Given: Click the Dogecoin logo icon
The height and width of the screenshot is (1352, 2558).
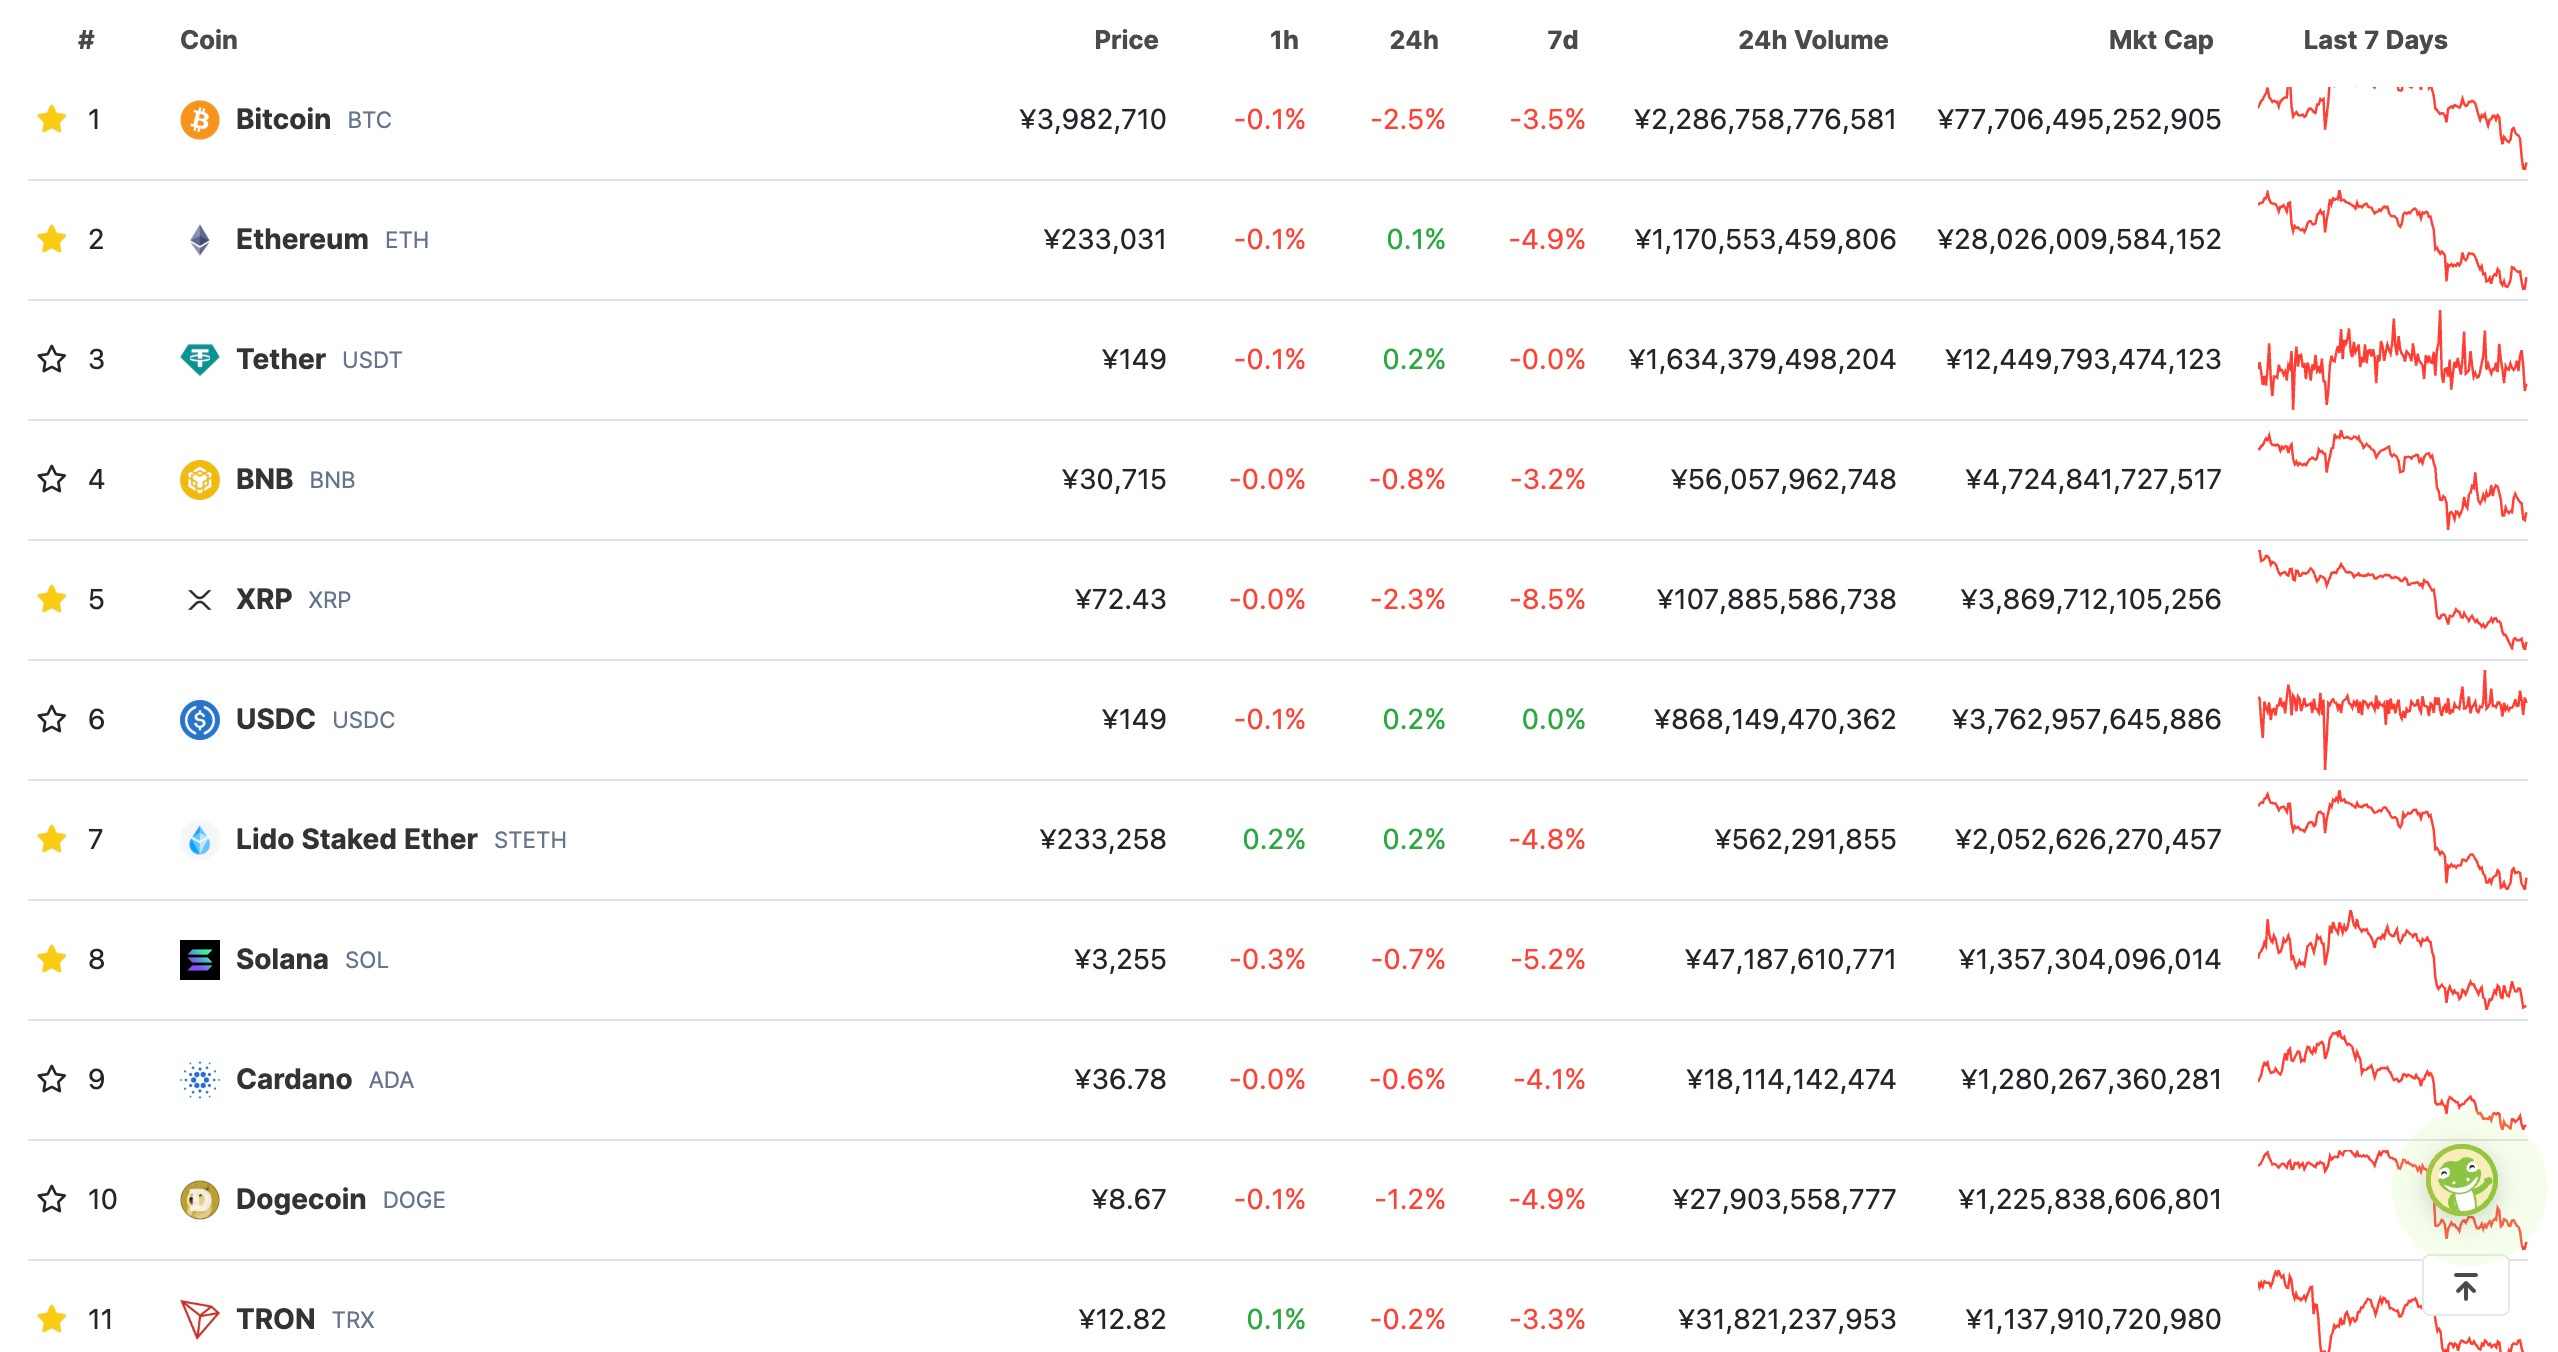Looking at the screenshot, I should point(200,1200).
